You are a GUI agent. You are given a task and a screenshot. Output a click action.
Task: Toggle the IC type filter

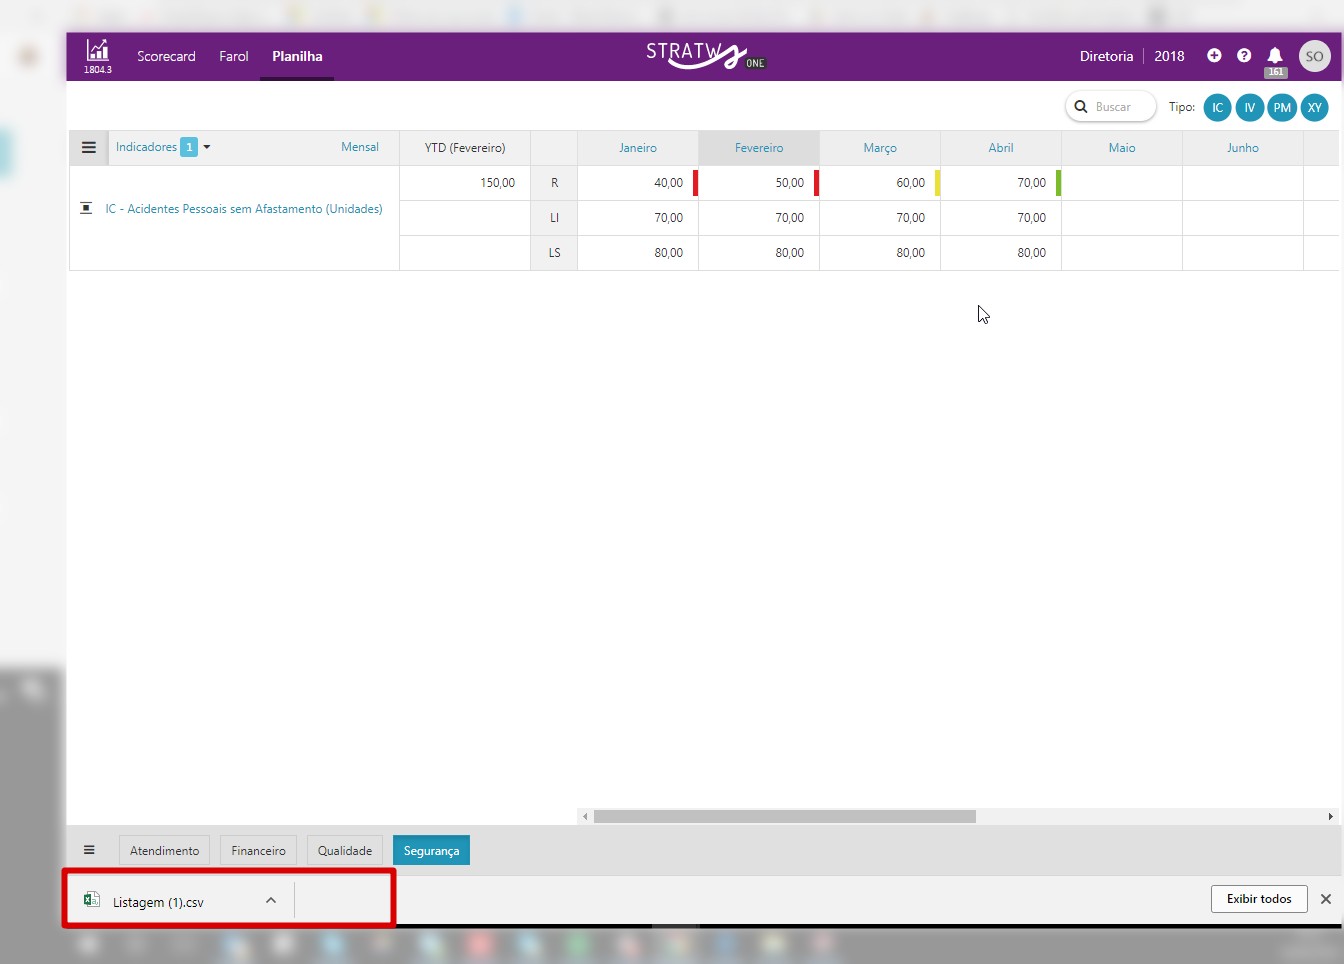click(1217, 108)
